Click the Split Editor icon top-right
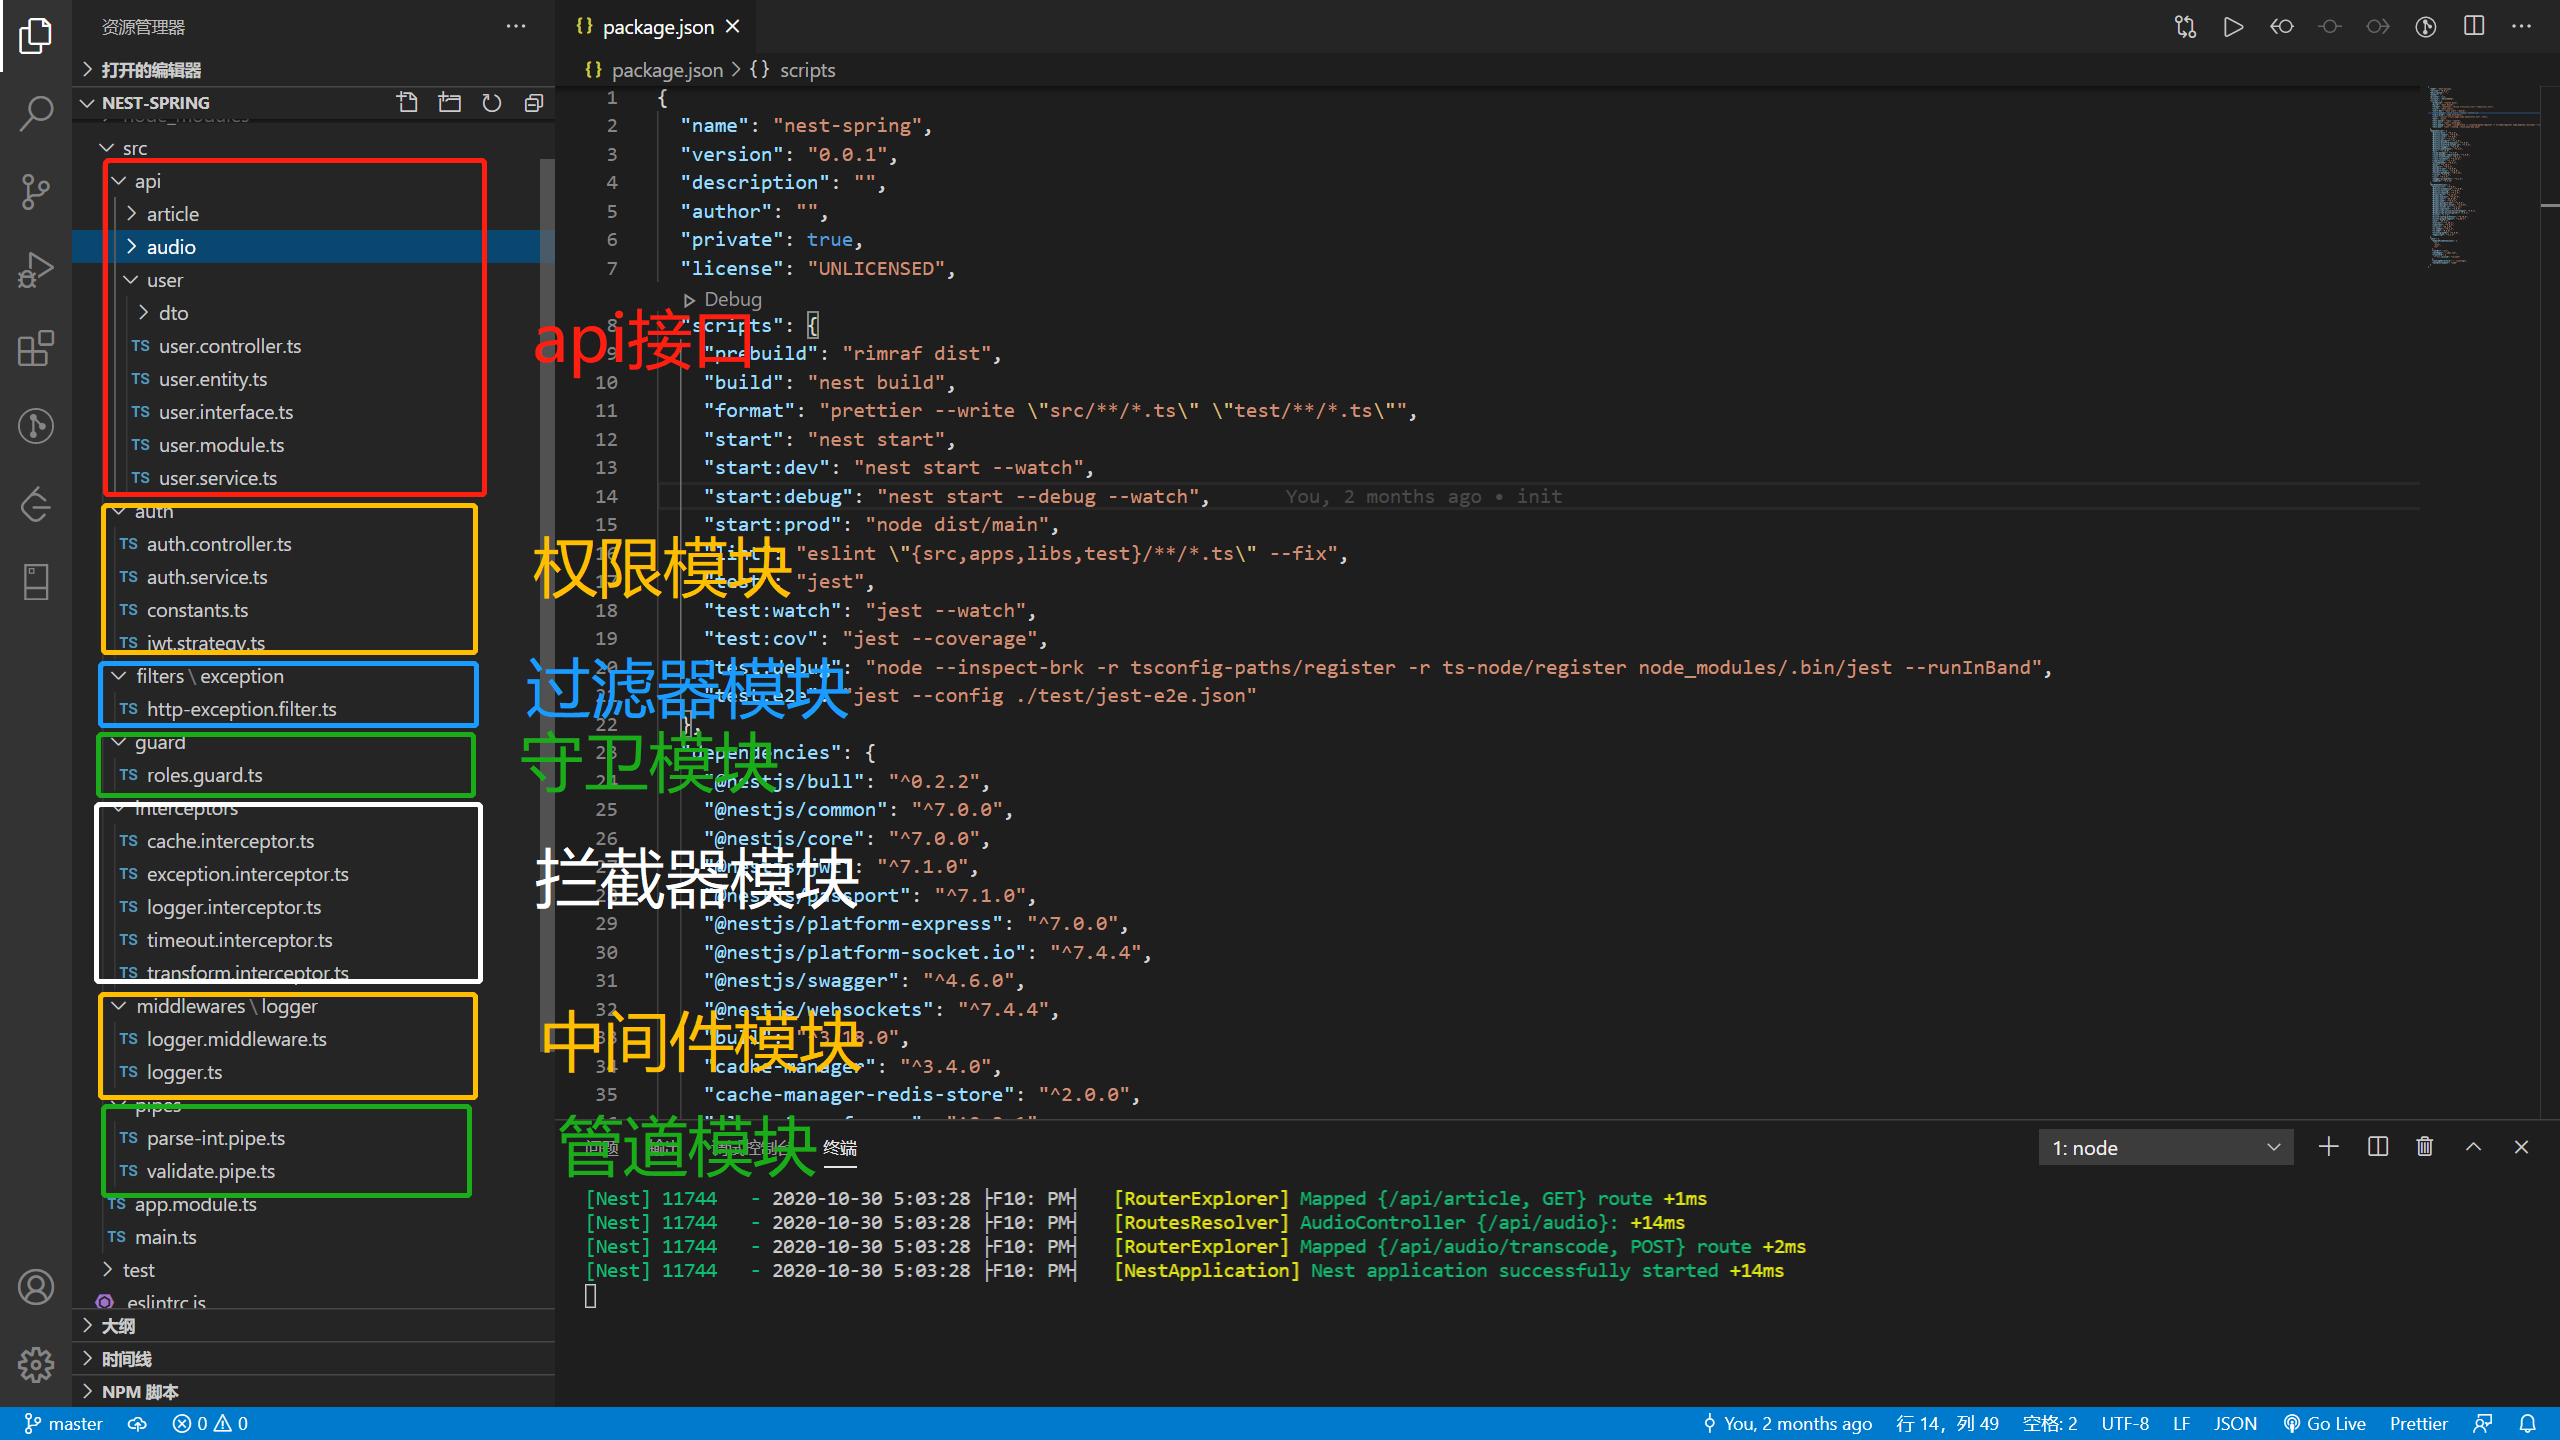The width and height of the screenshot is (2560, 1440). 2476,25
